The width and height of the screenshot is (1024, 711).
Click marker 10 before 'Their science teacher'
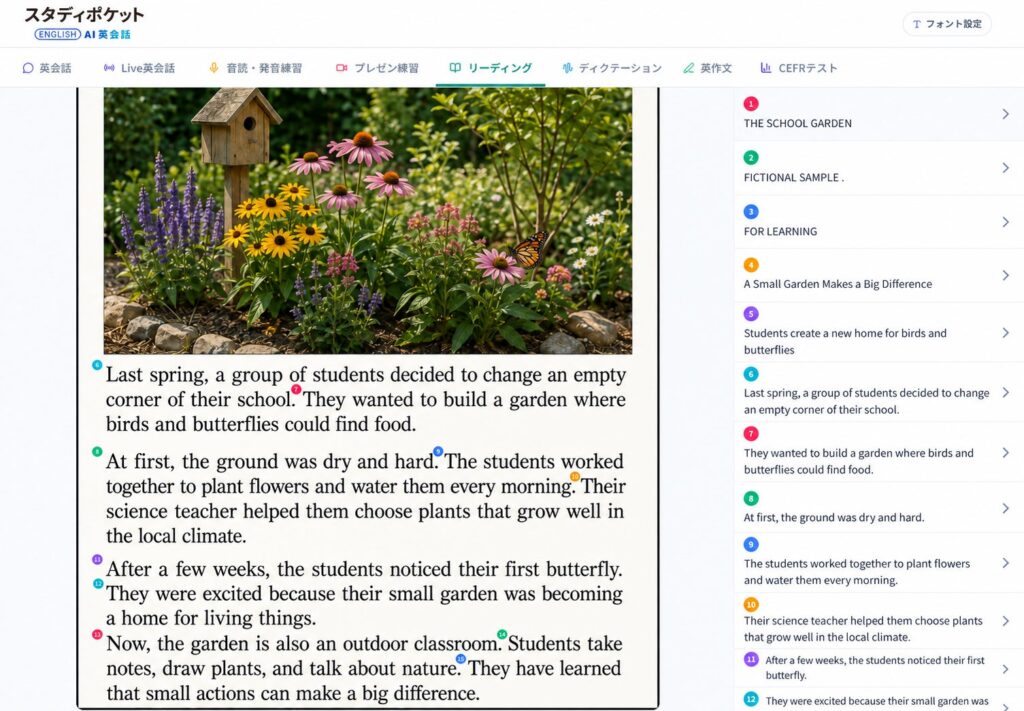point(575,477)
